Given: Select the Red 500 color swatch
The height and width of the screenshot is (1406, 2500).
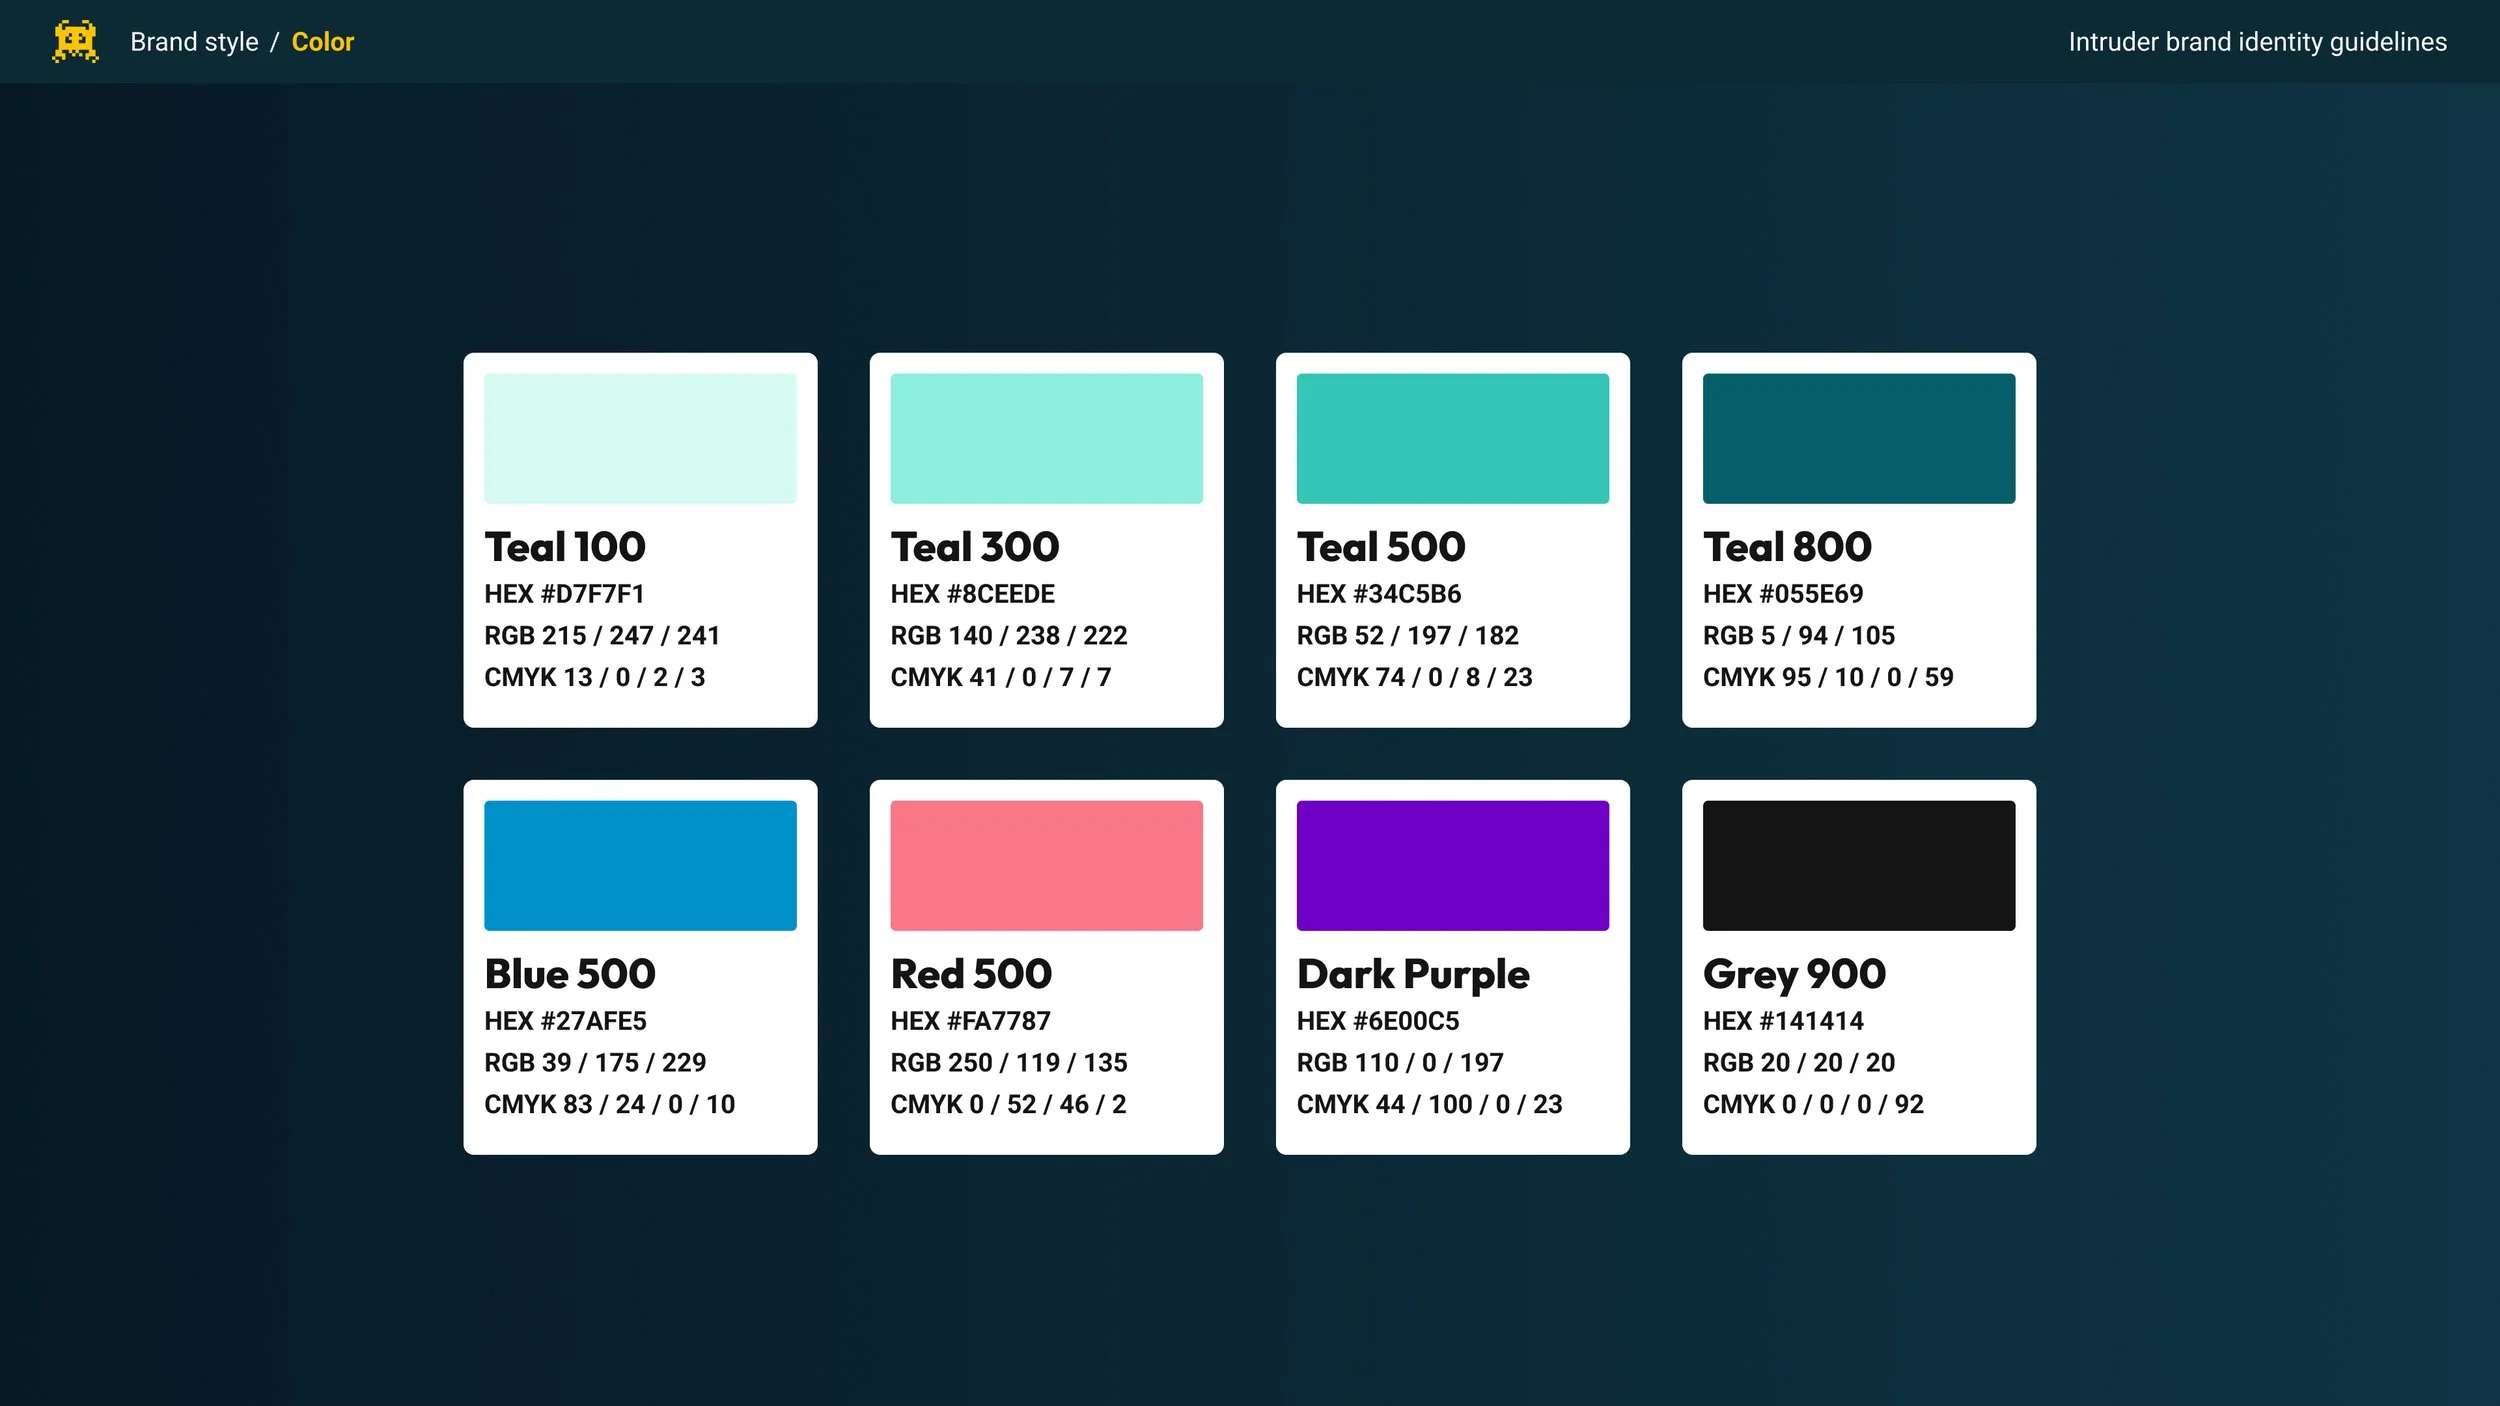Looking at the screenshot, I should [x=1047, y=865].
